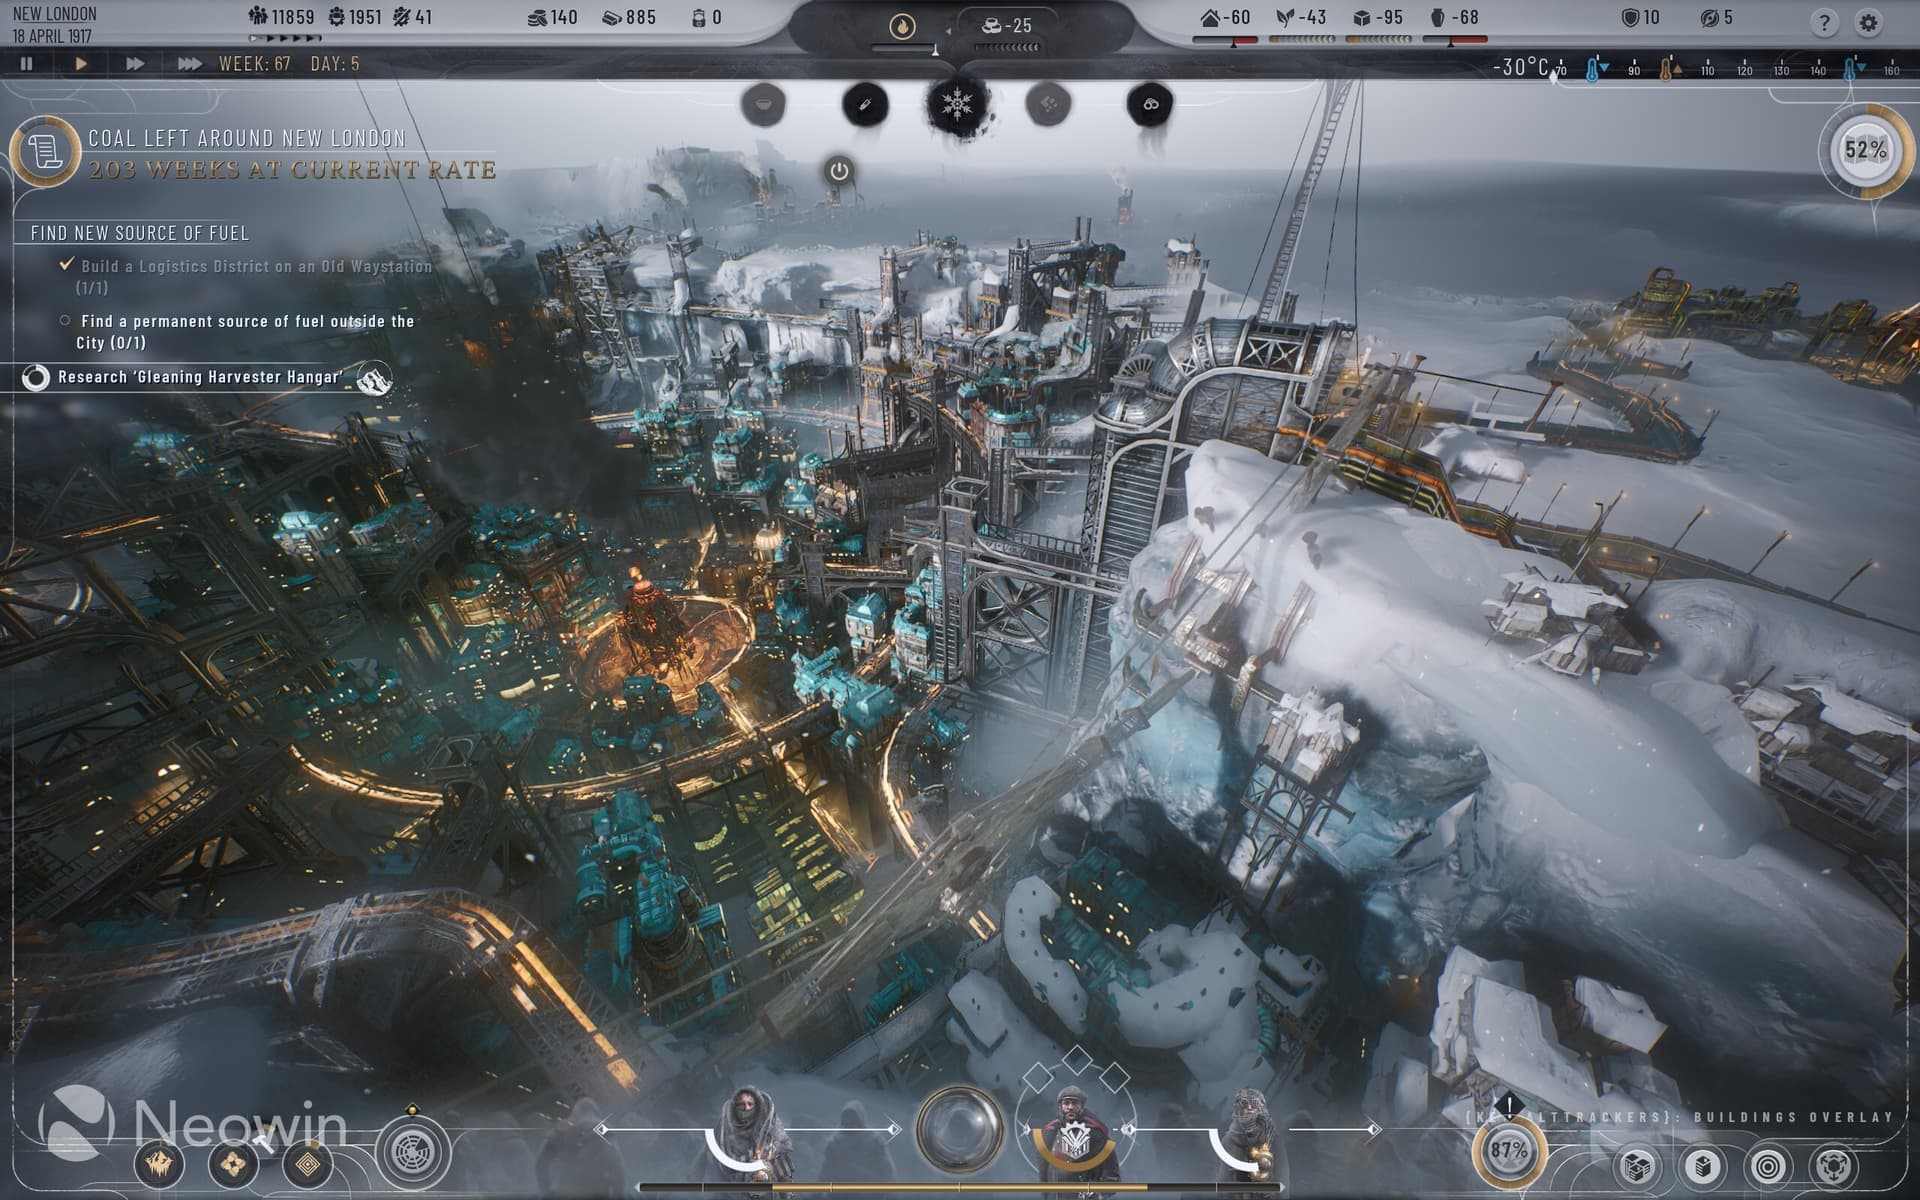
Task: Select the frostbreaking icon in bottom bar
Action: pyautogui.click(x=160, y=1162)
